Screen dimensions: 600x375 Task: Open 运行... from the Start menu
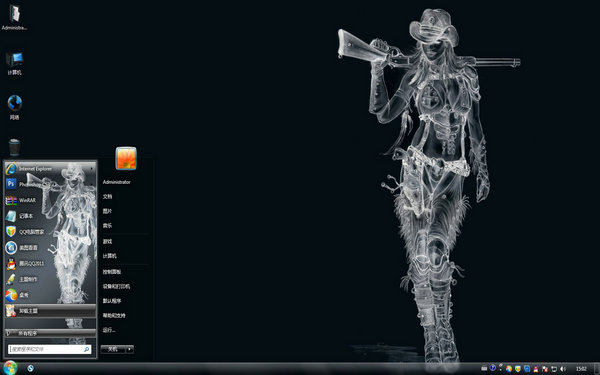pos(109,330)
